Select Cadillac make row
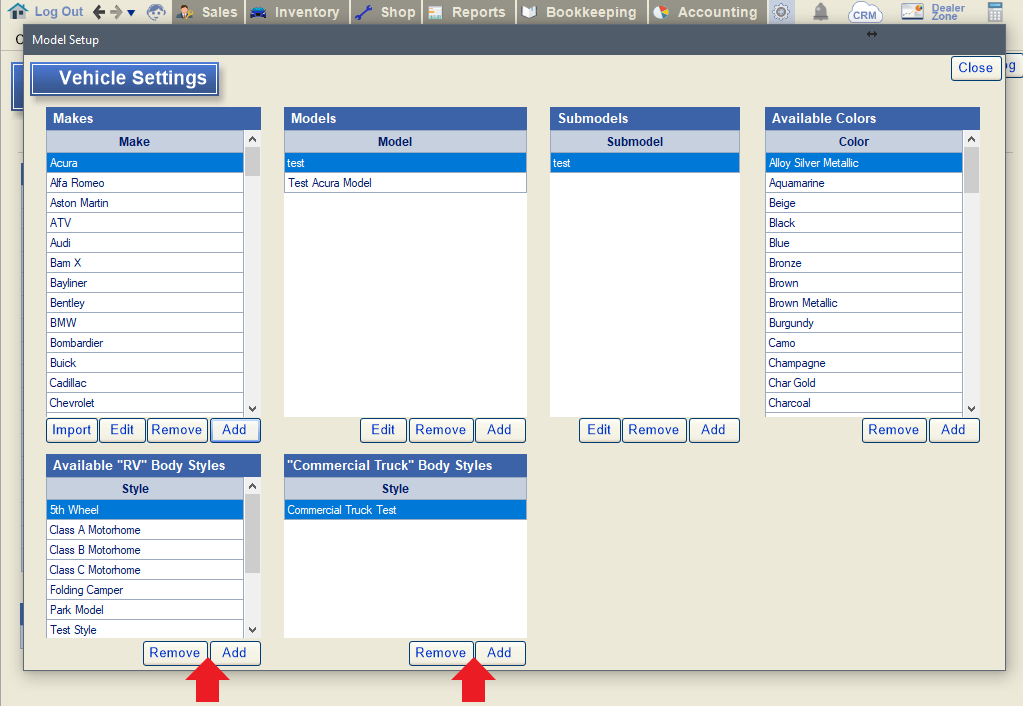 click(145, 383)
